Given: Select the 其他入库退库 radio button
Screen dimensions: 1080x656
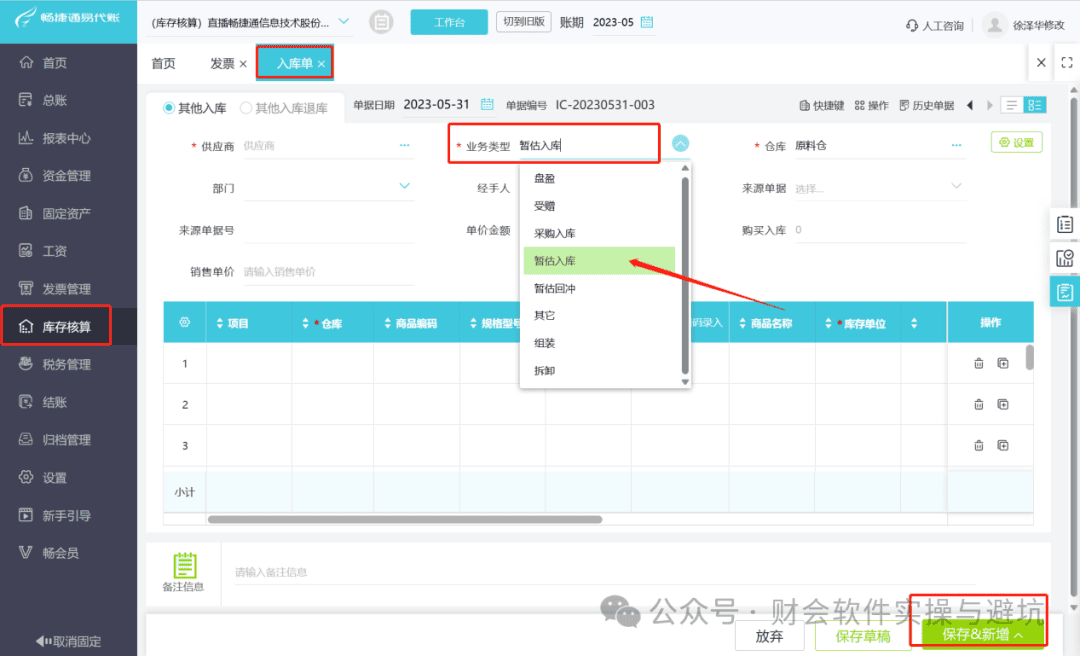Looking at the screenshot, I should click(246, 108).
